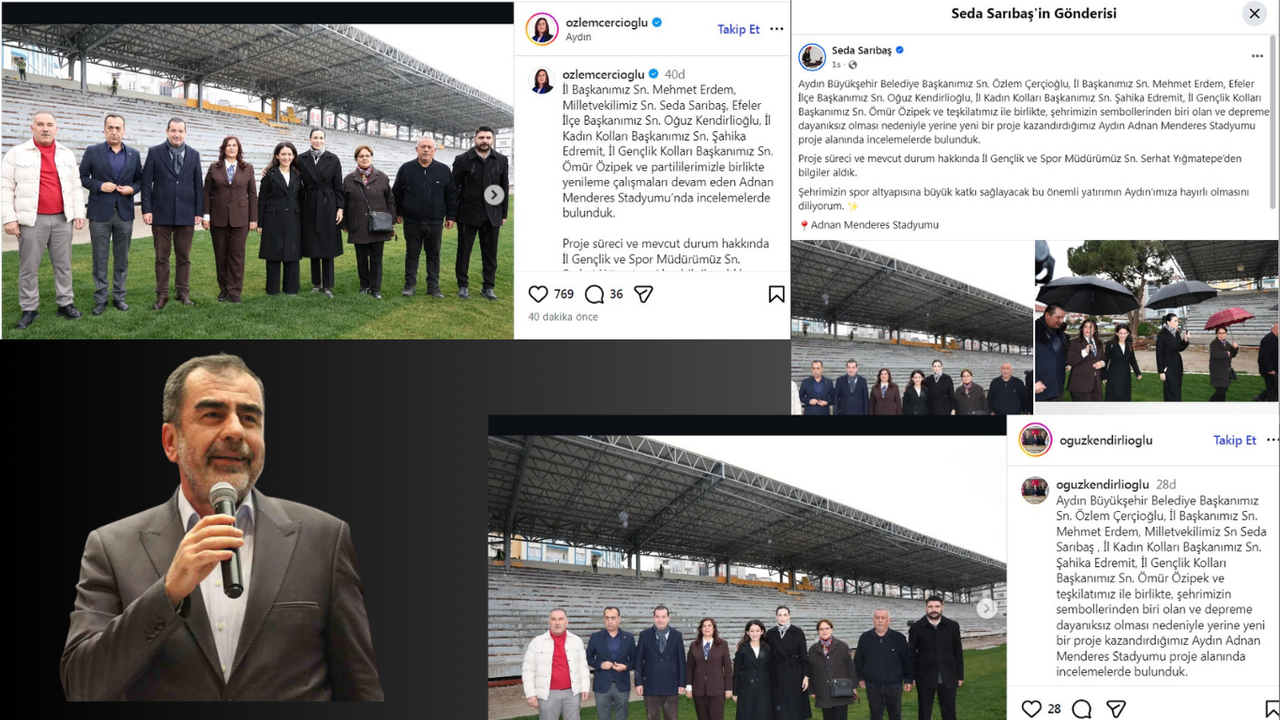Share the oguzkendirlioglu post via paper plane icon
The height and width of the screenshot is (720, 1280).
[x=1116, y=709]
